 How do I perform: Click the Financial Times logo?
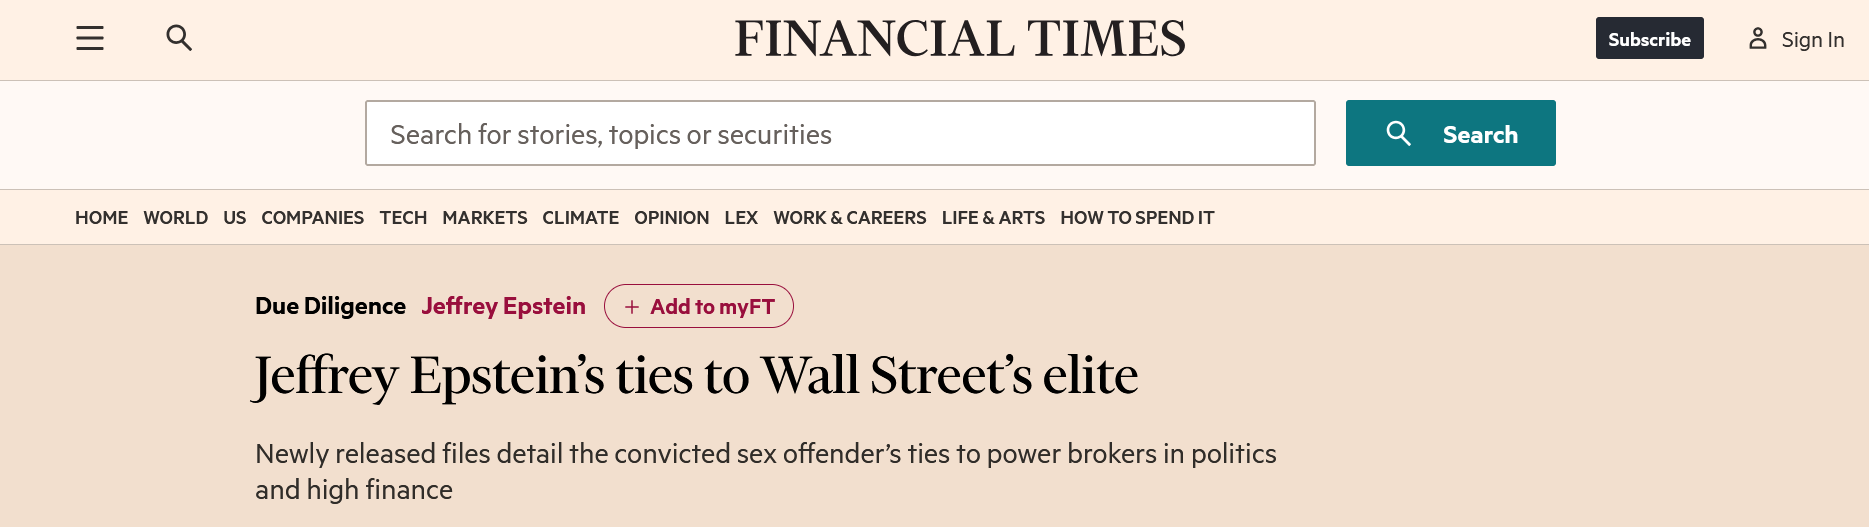(x=959, y=39)
